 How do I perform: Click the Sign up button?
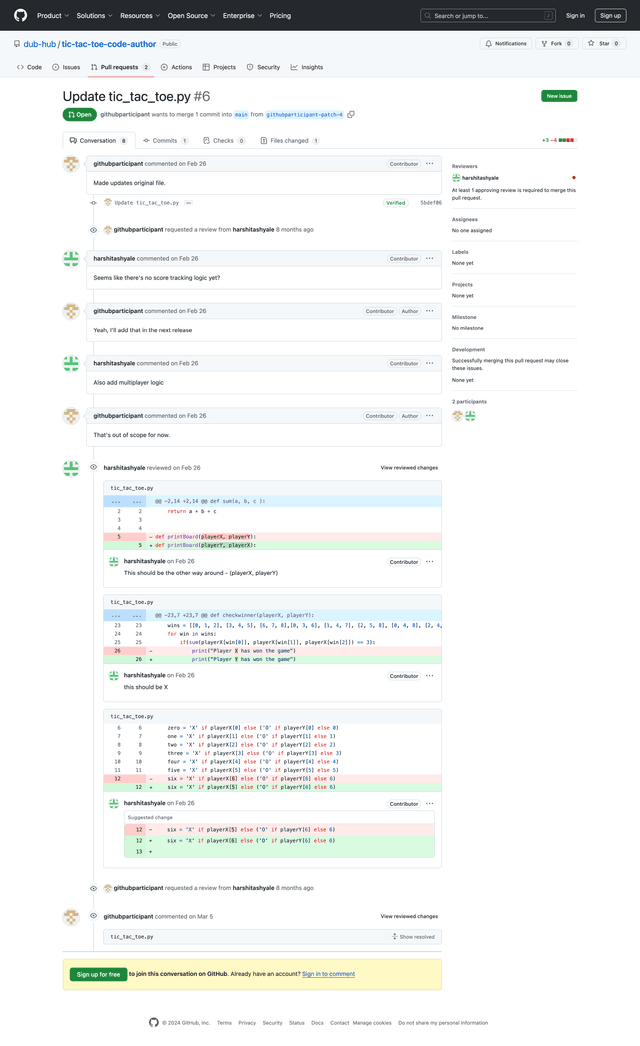tap(610, 15)
